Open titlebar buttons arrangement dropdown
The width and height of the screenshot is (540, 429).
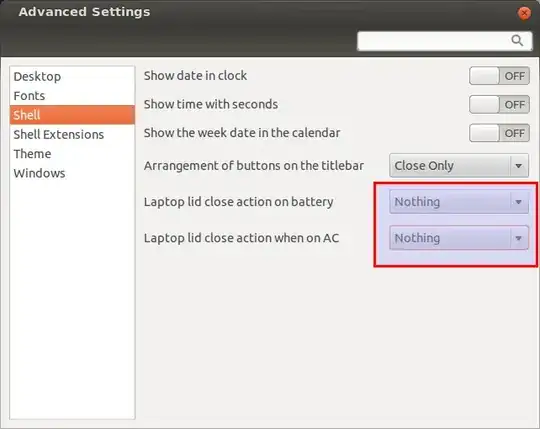pos(459,166)
